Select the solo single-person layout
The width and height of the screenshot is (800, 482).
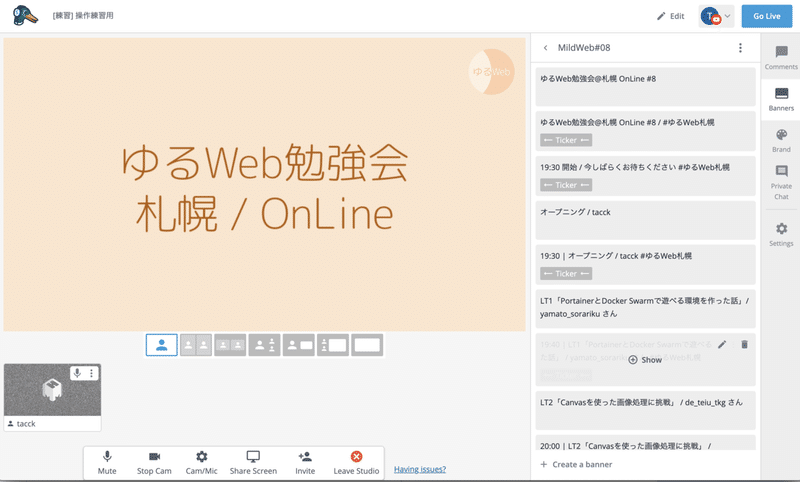click(x=162, y=345)
